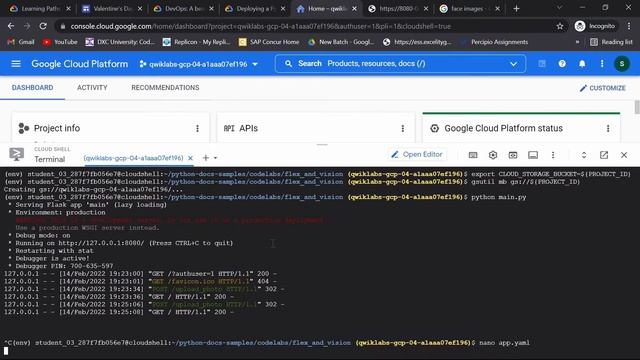Open the Percipio Assignments bookmark
The width and height of the screenshot is (640, 360).
point(494,42)
